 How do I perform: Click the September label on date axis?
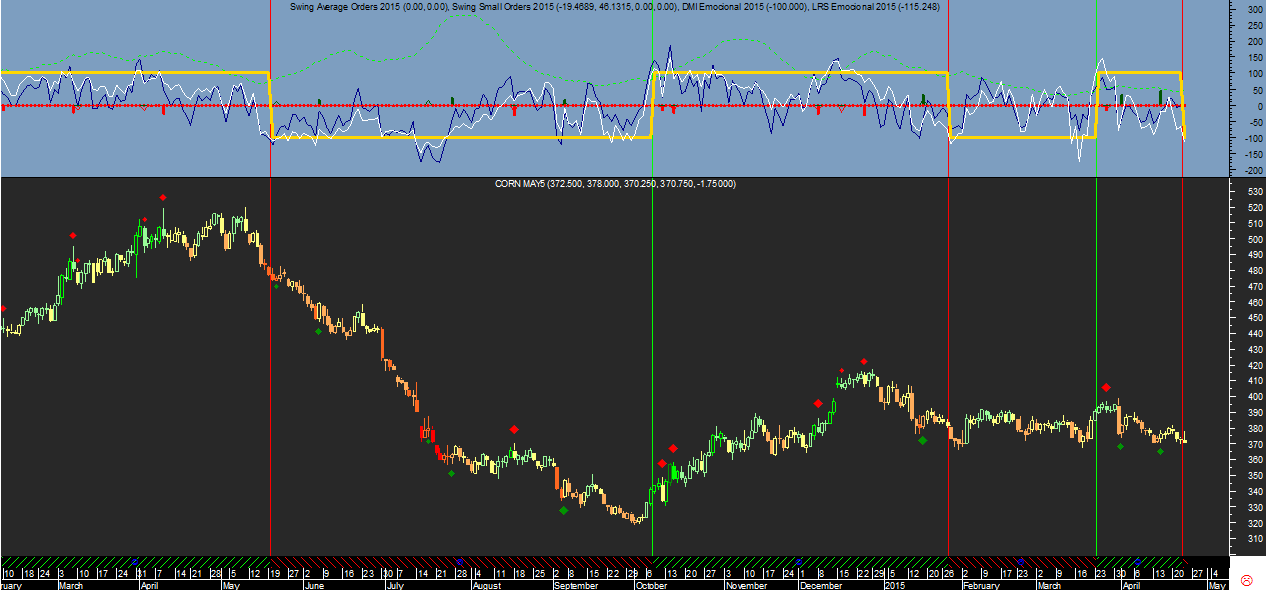coord(574,585)
